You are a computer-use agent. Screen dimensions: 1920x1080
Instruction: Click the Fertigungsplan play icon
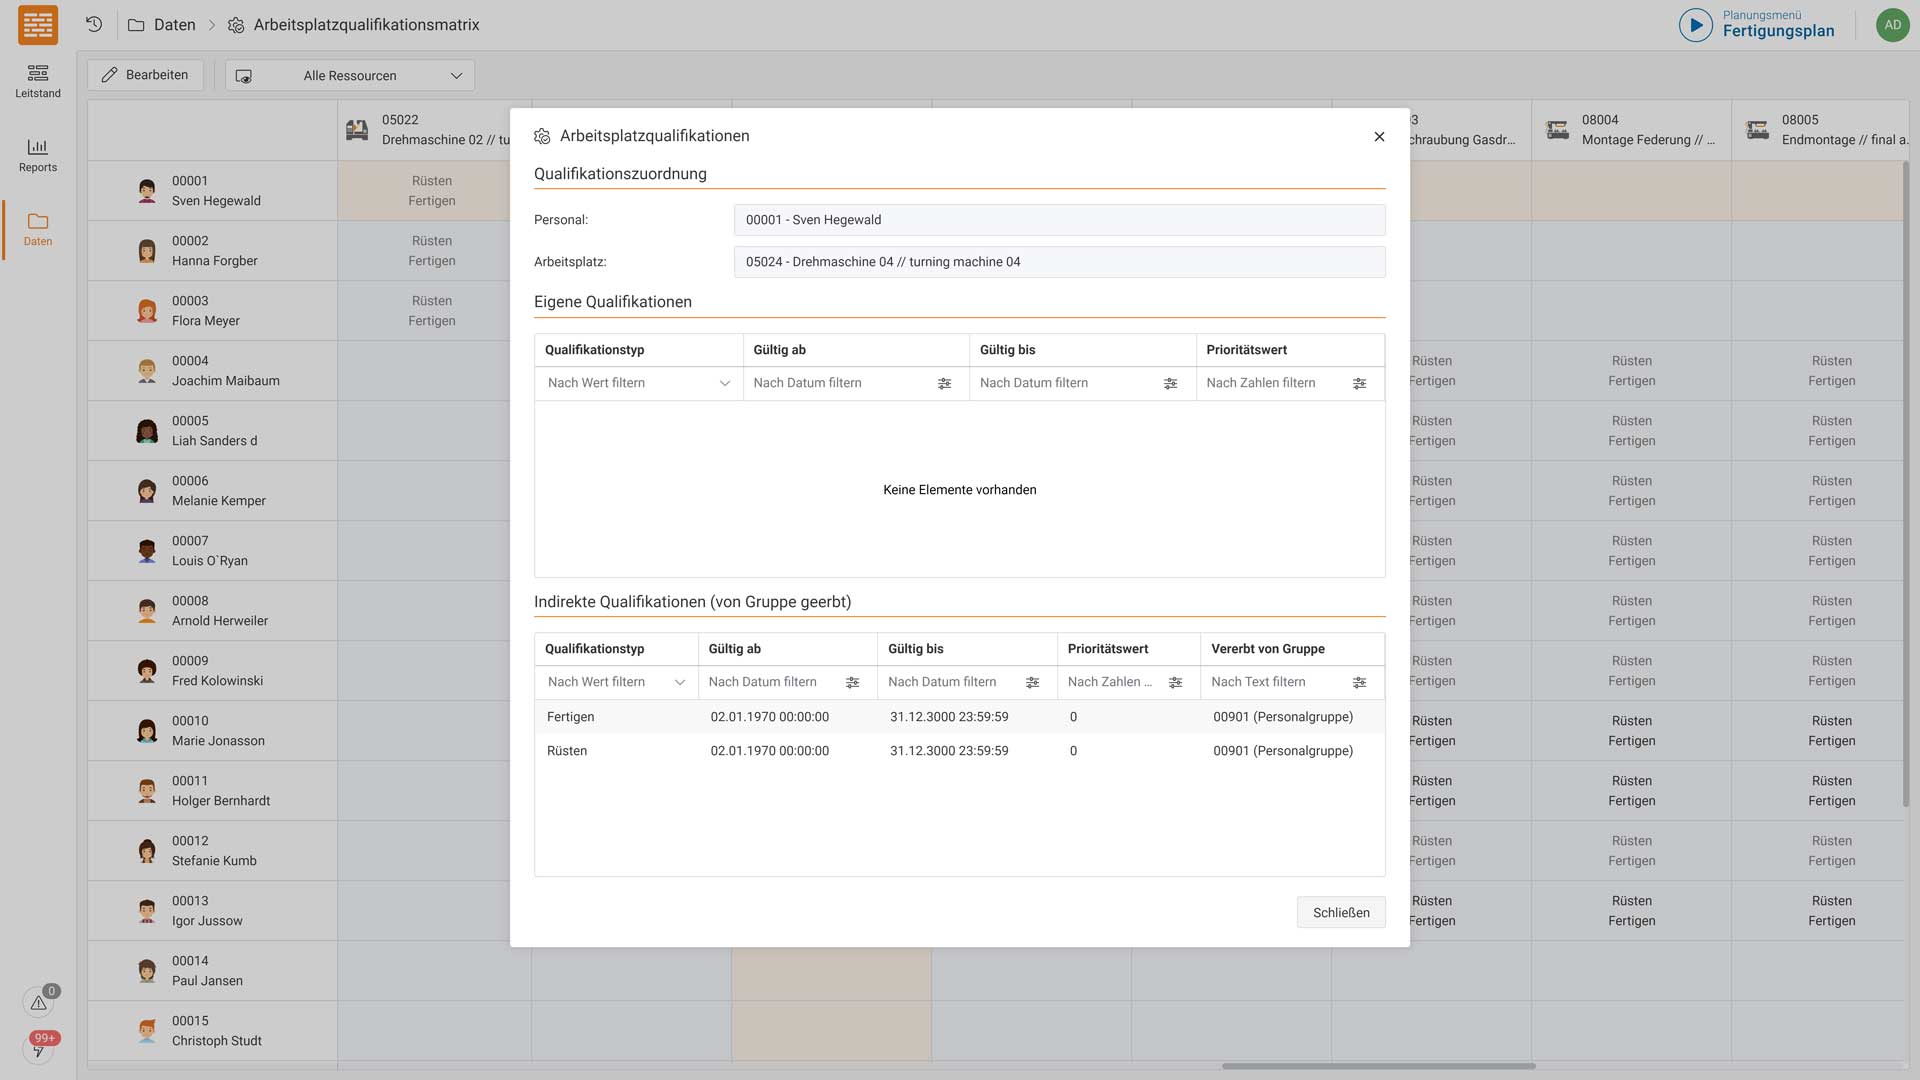click(1695, 25)
